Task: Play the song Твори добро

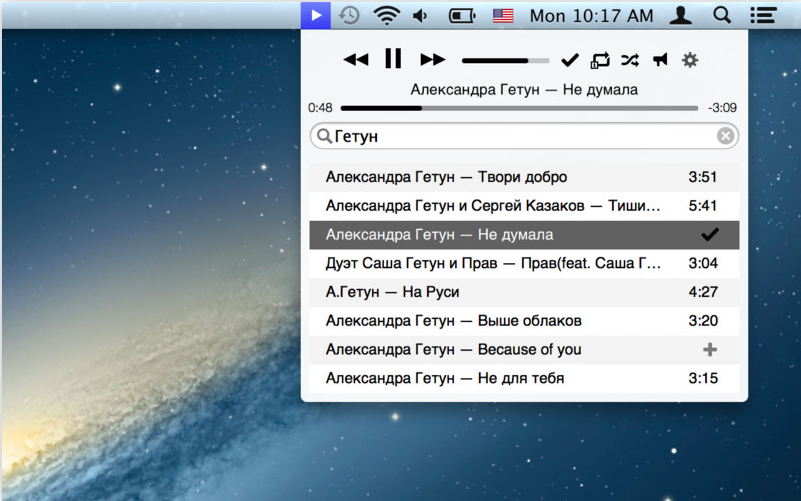Action: pos(446,178)
